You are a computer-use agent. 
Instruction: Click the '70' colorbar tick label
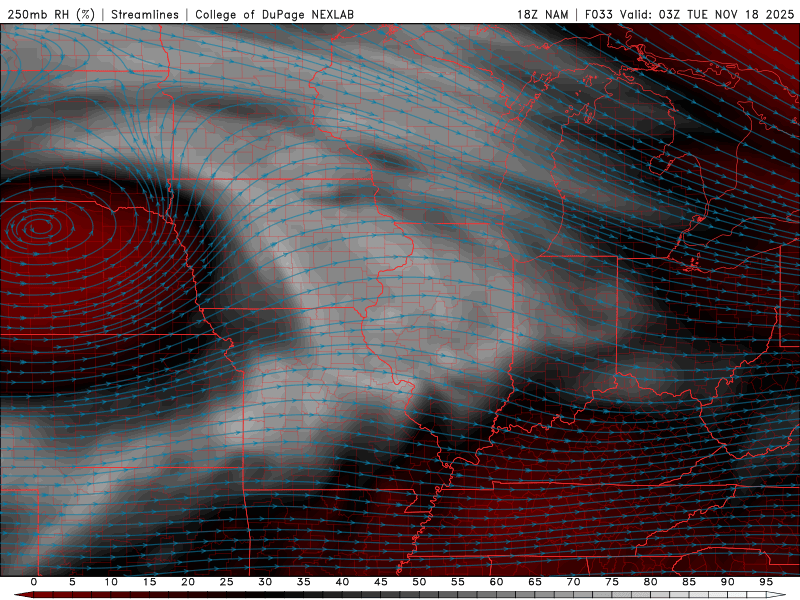[573, 582]
